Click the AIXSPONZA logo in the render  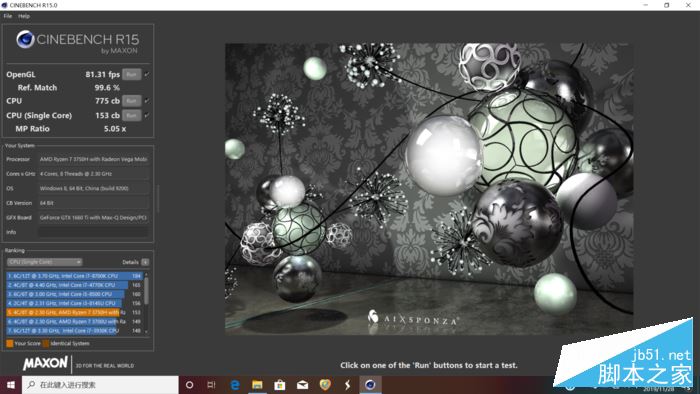pyautogui.click(x=412, y=318)
